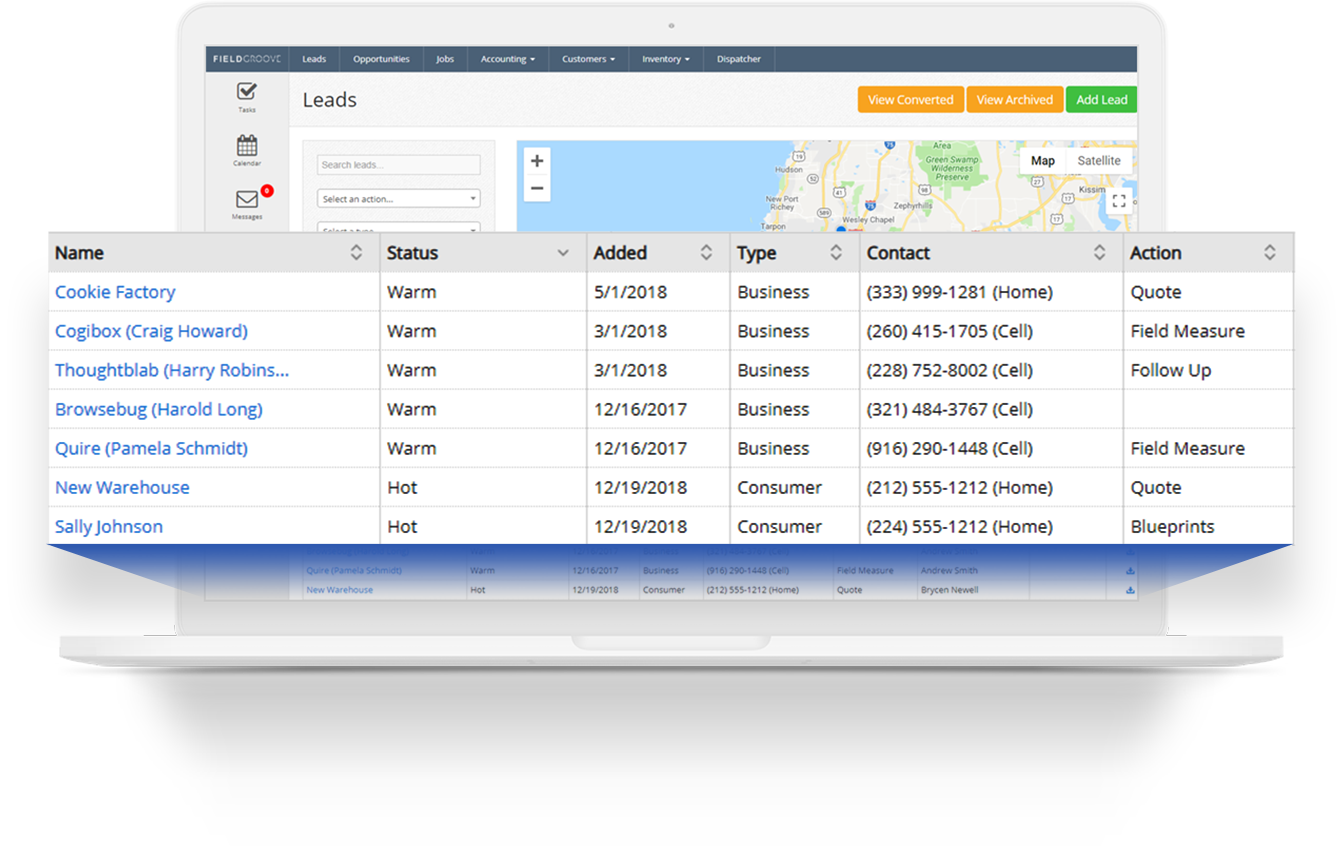This screenshot has height=846, width=1344.
Task: Open the Tasks checkmark icon in sidebar
Action: [x=247, y=92]
